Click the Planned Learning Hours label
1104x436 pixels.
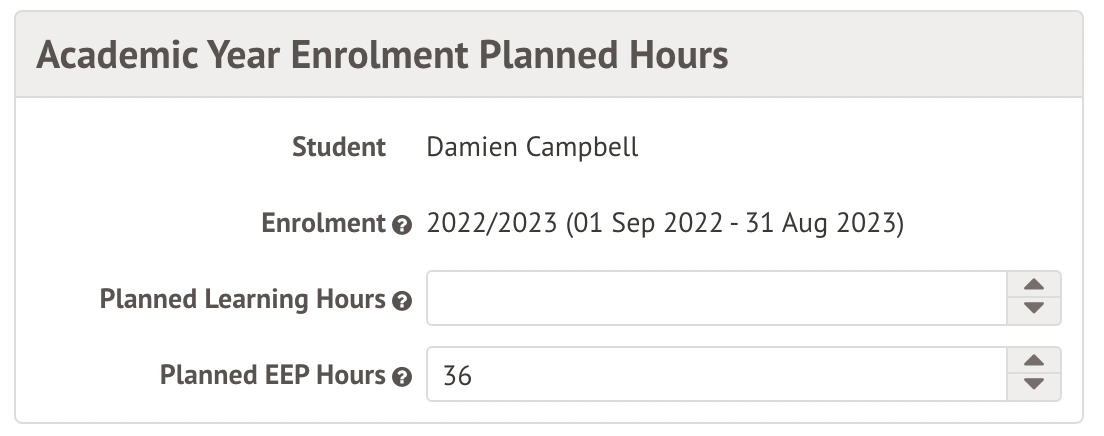(x=243, y=299)
